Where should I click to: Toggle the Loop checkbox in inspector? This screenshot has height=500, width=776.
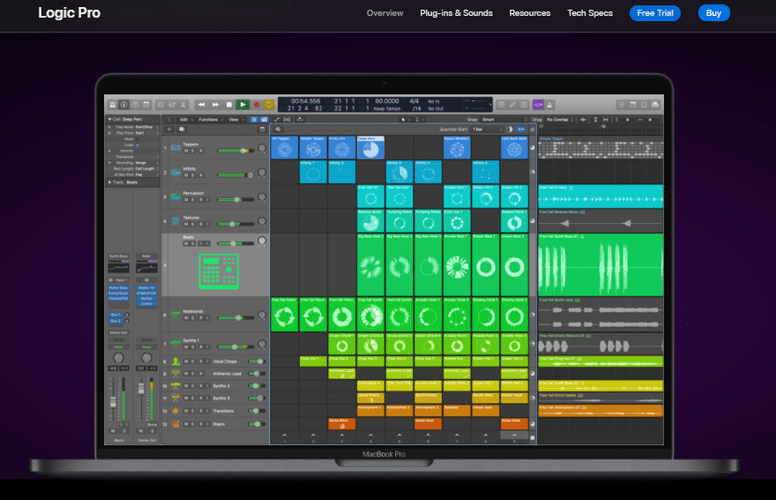138,145
